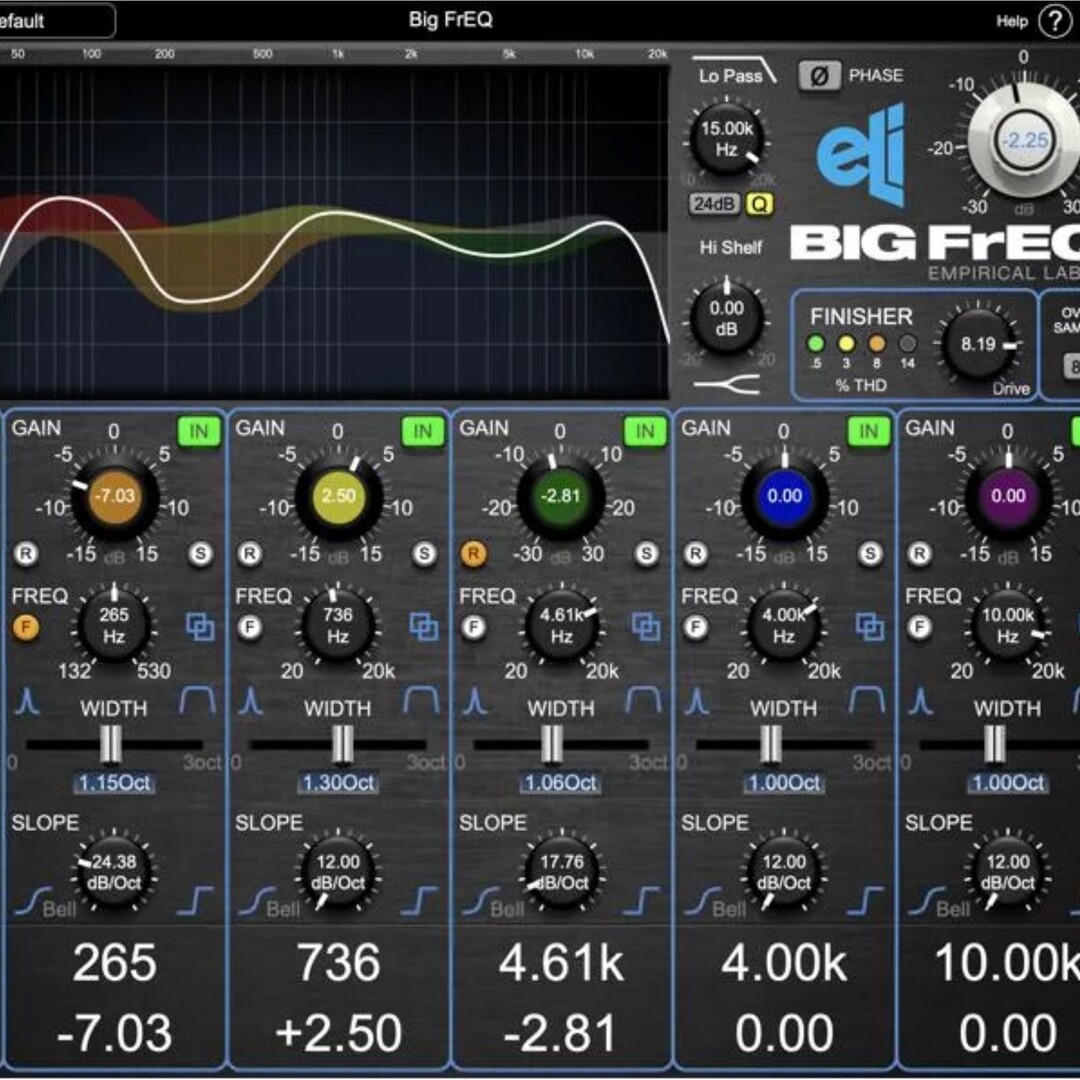The height and width of the screenshot is (1080, 1080).
Task: Click the width slider handle on the 736 Hz band
Action: tap(342, 745)
